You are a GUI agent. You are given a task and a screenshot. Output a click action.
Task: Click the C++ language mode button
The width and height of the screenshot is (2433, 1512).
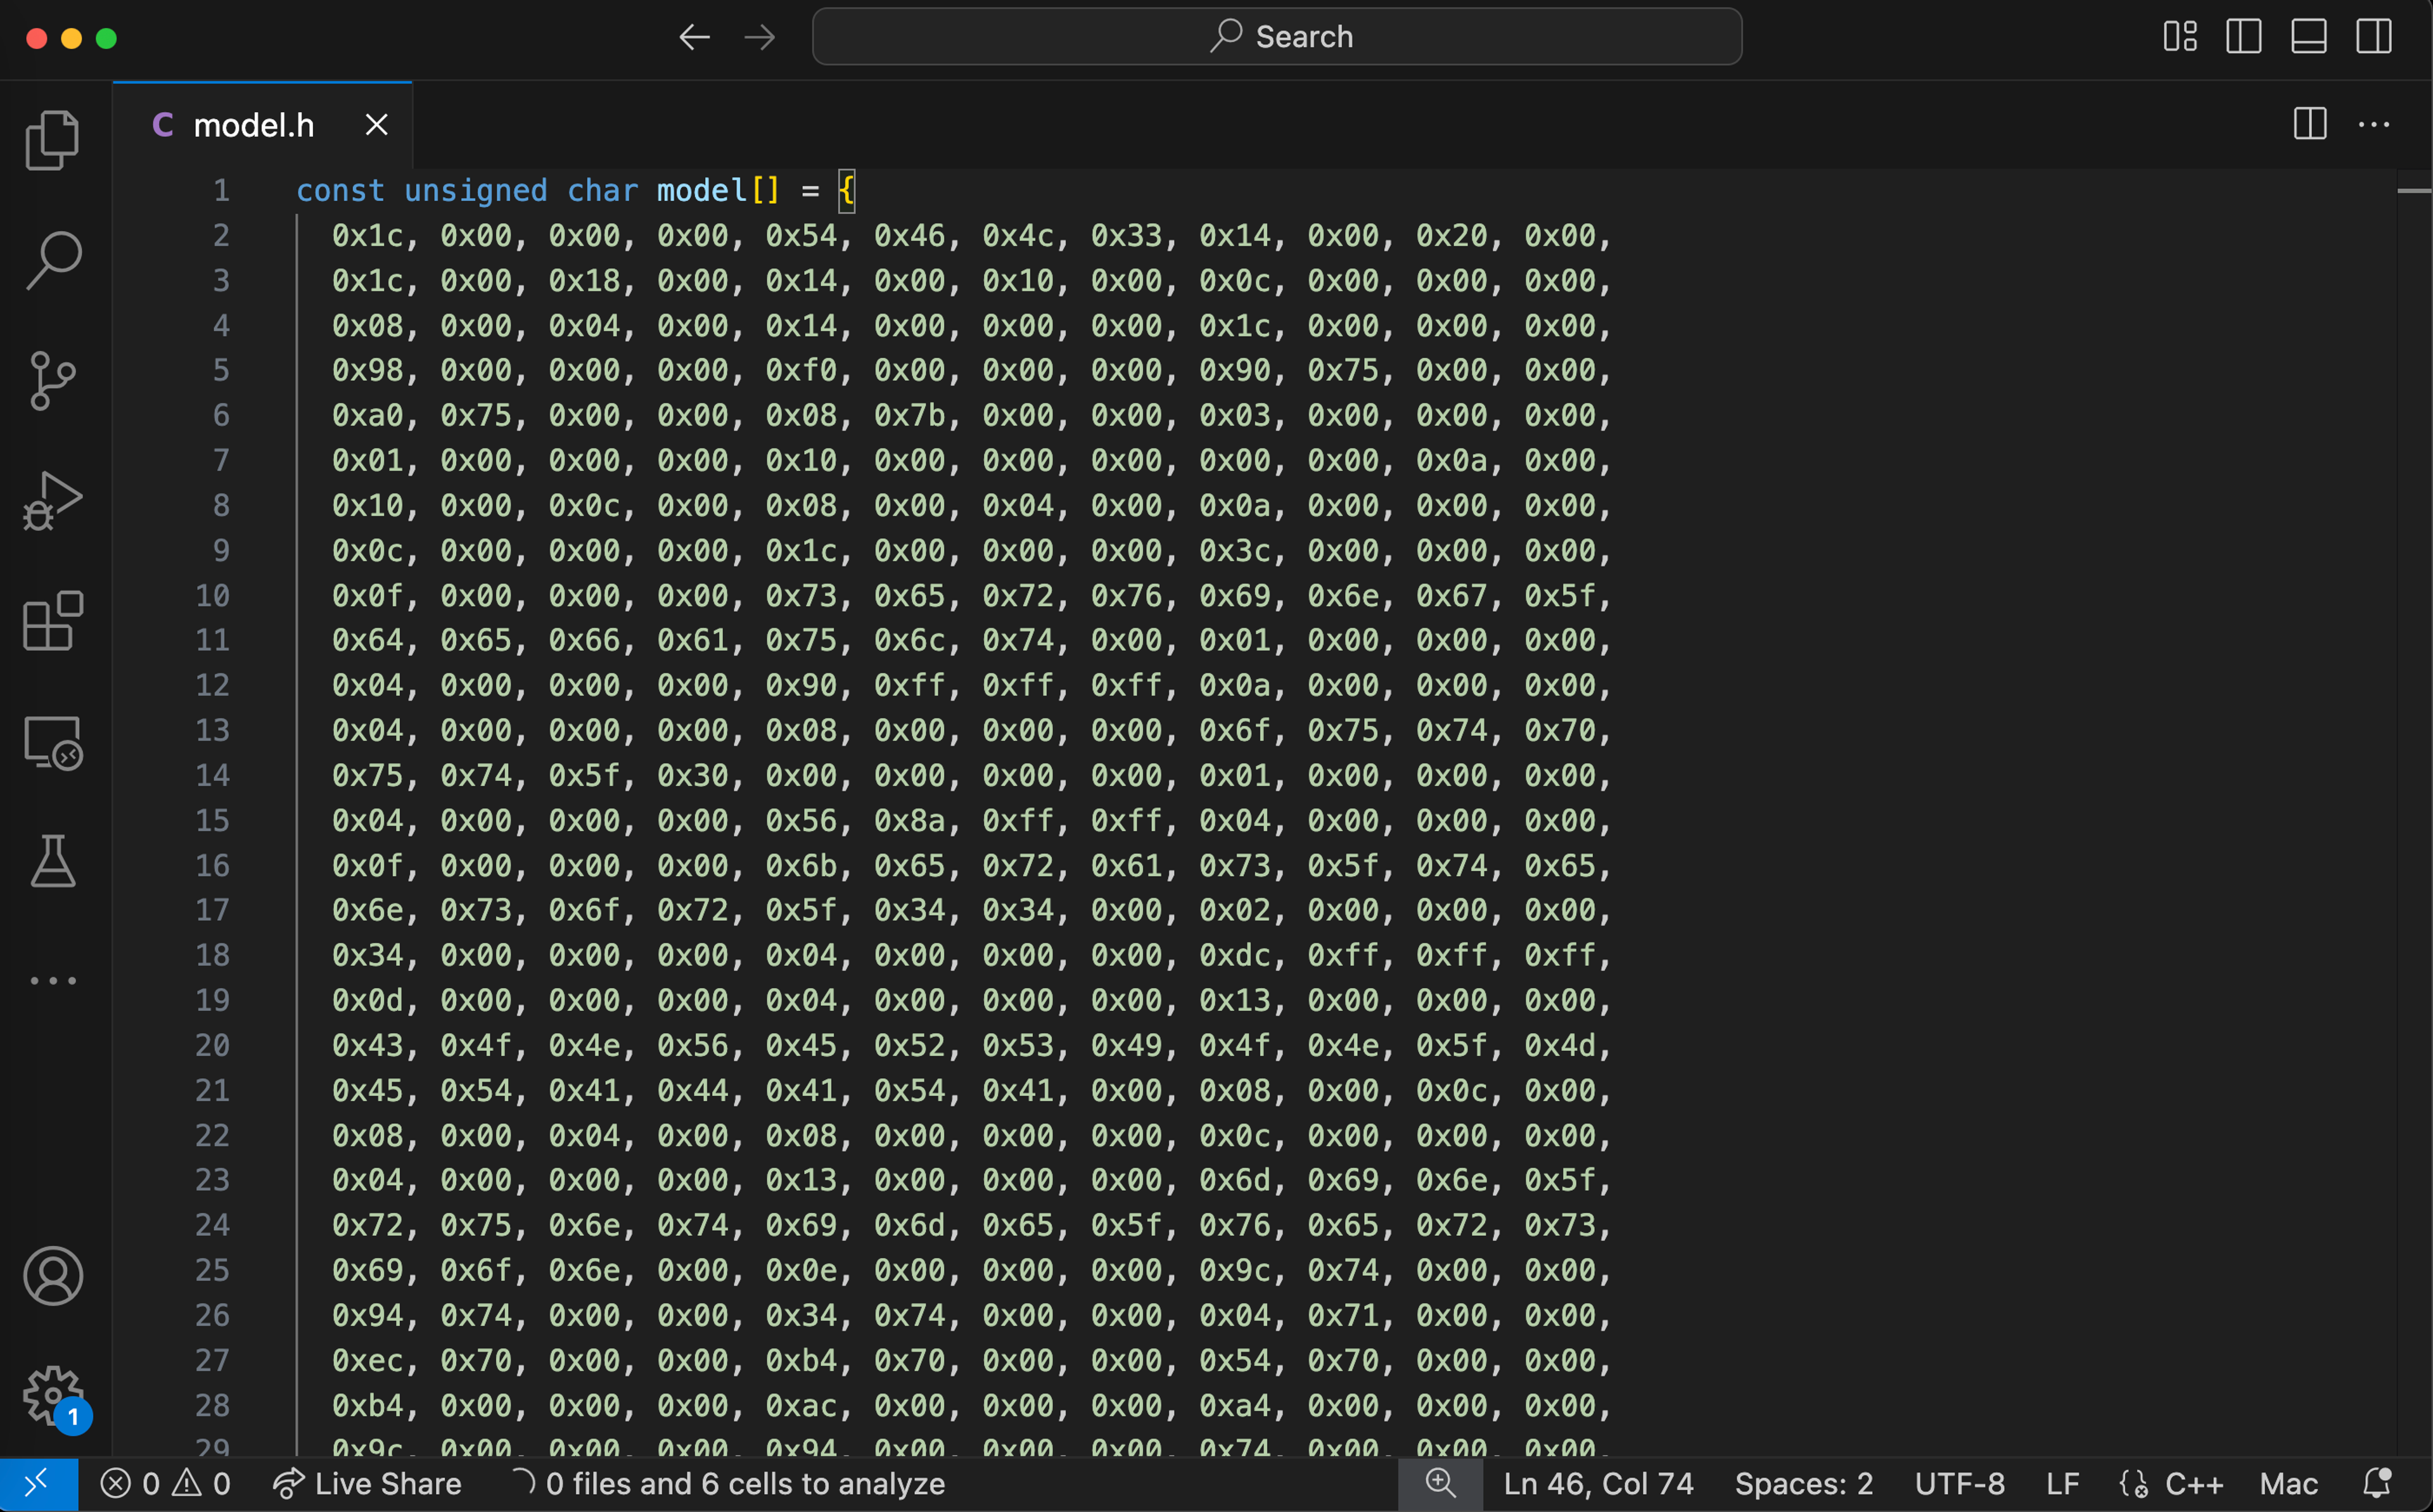(2193, 1483)
